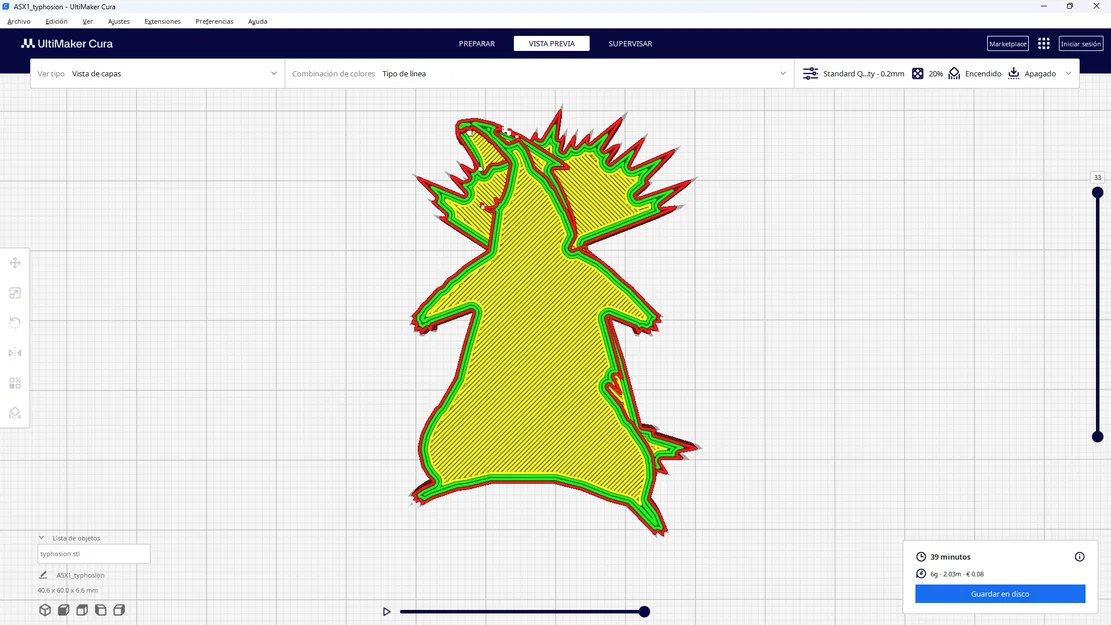Open the UltiMaker Cura home logo

[66, 43]
